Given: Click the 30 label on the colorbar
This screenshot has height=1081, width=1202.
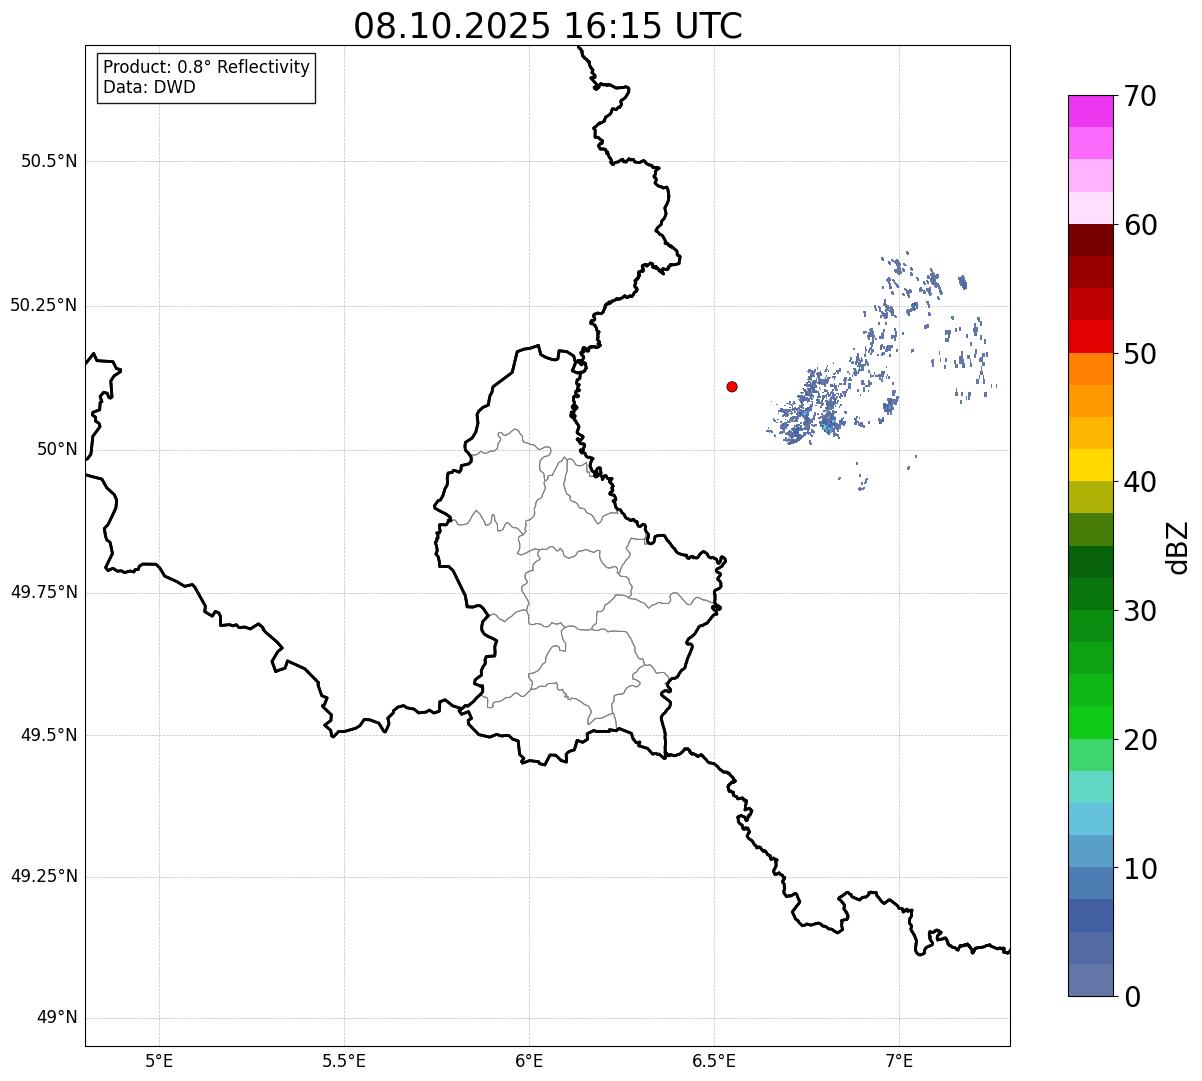Looking at the screenshot, I should 1142,611.
